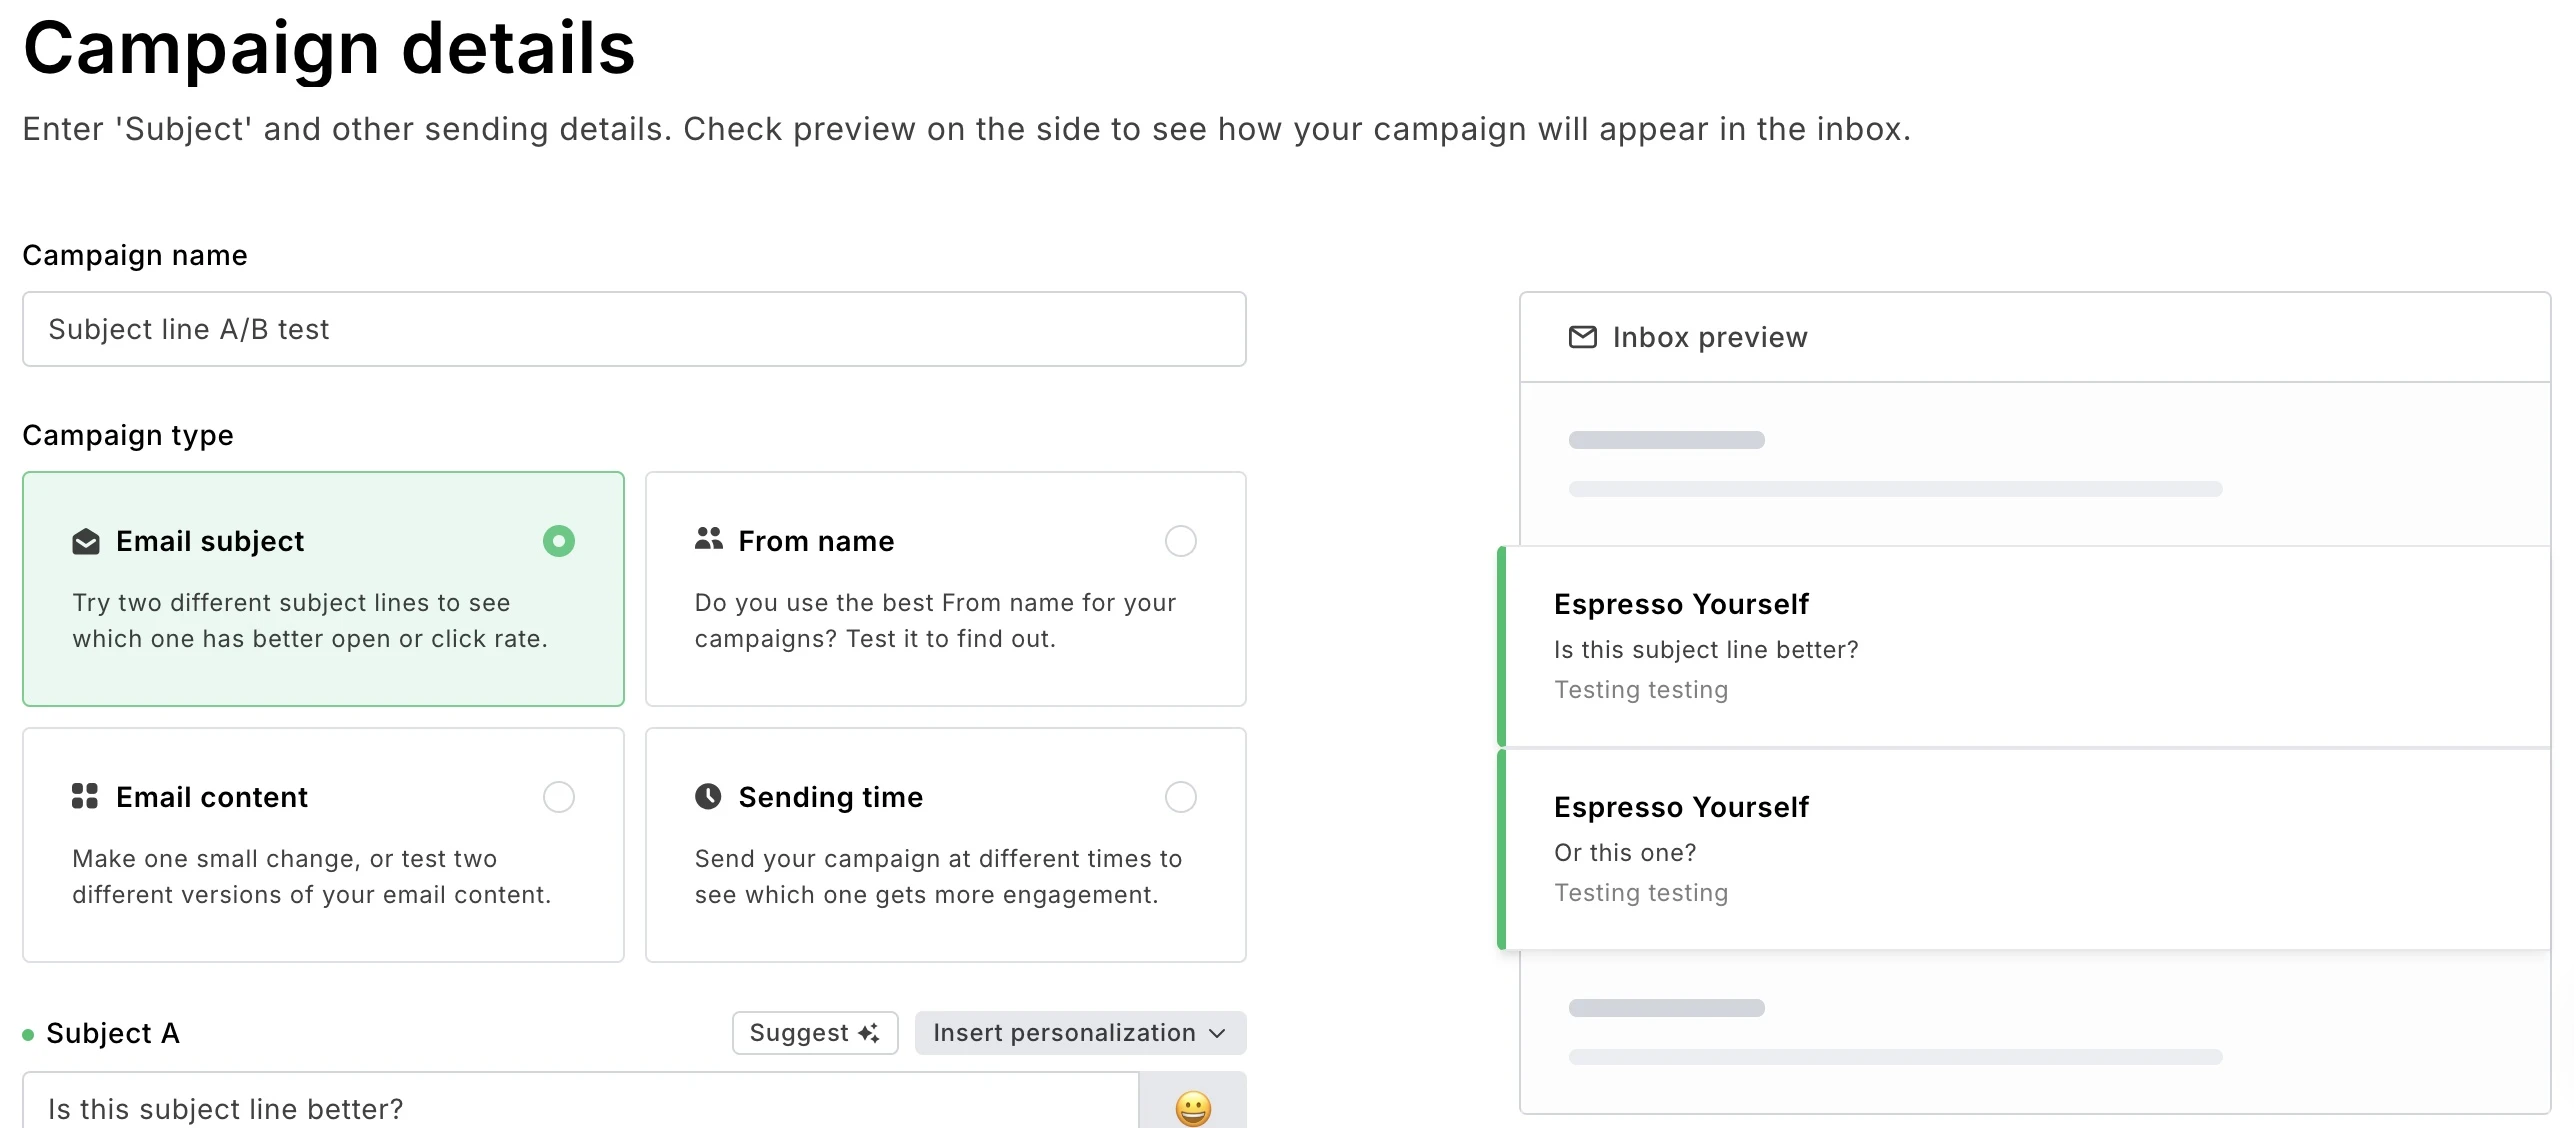Viewport: 2574px width, 1128px height.
Task: Click the From name campaign type card description
Action: (935, 621)
